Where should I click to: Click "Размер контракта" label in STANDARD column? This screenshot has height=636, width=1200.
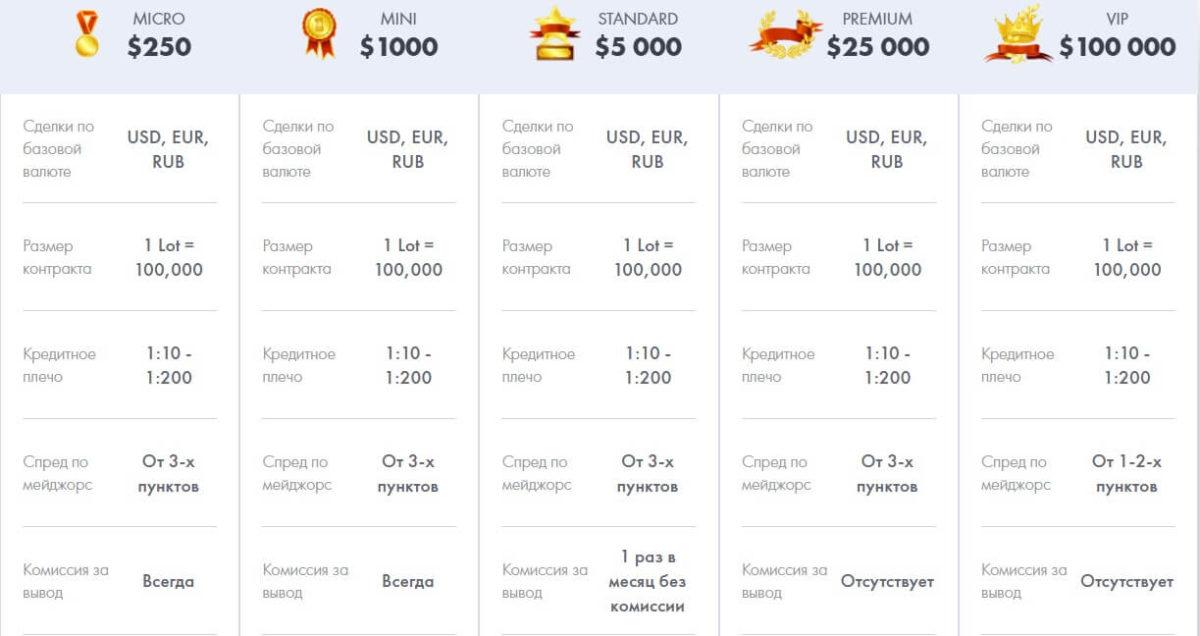point(536,257)
